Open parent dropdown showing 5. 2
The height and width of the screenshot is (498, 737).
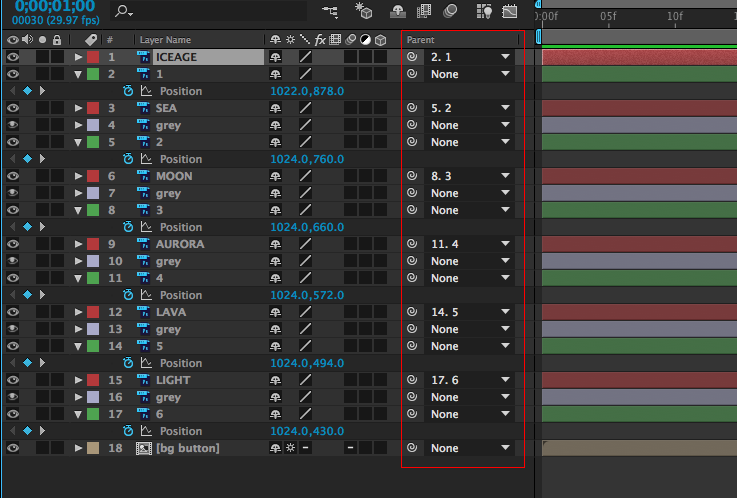[x=470, y=108]
